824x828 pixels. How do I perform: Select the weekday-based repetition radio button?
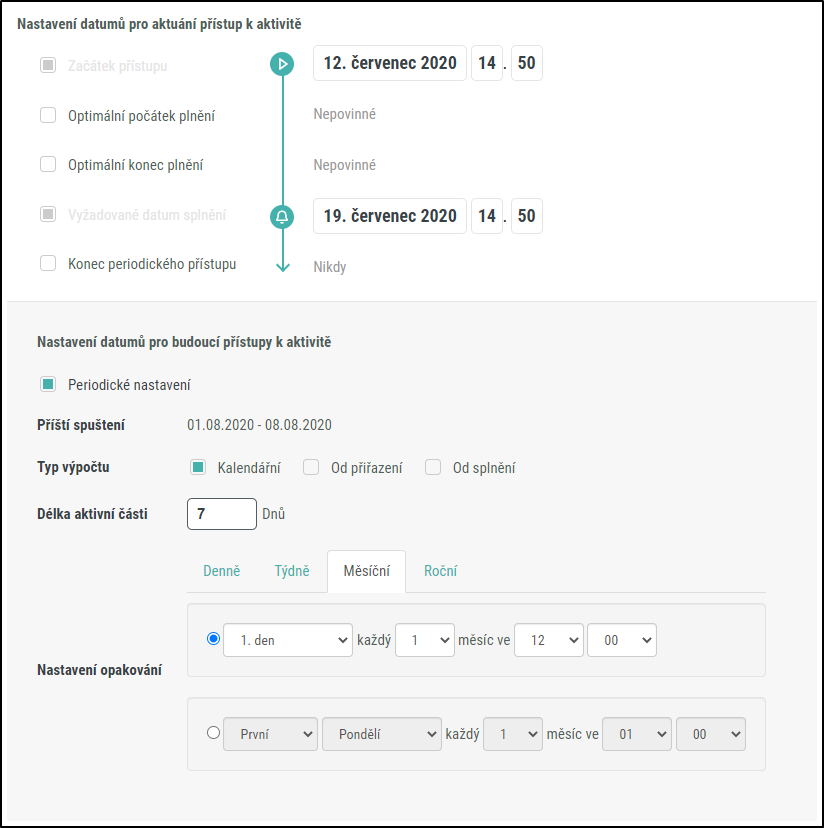click(213, 733)
